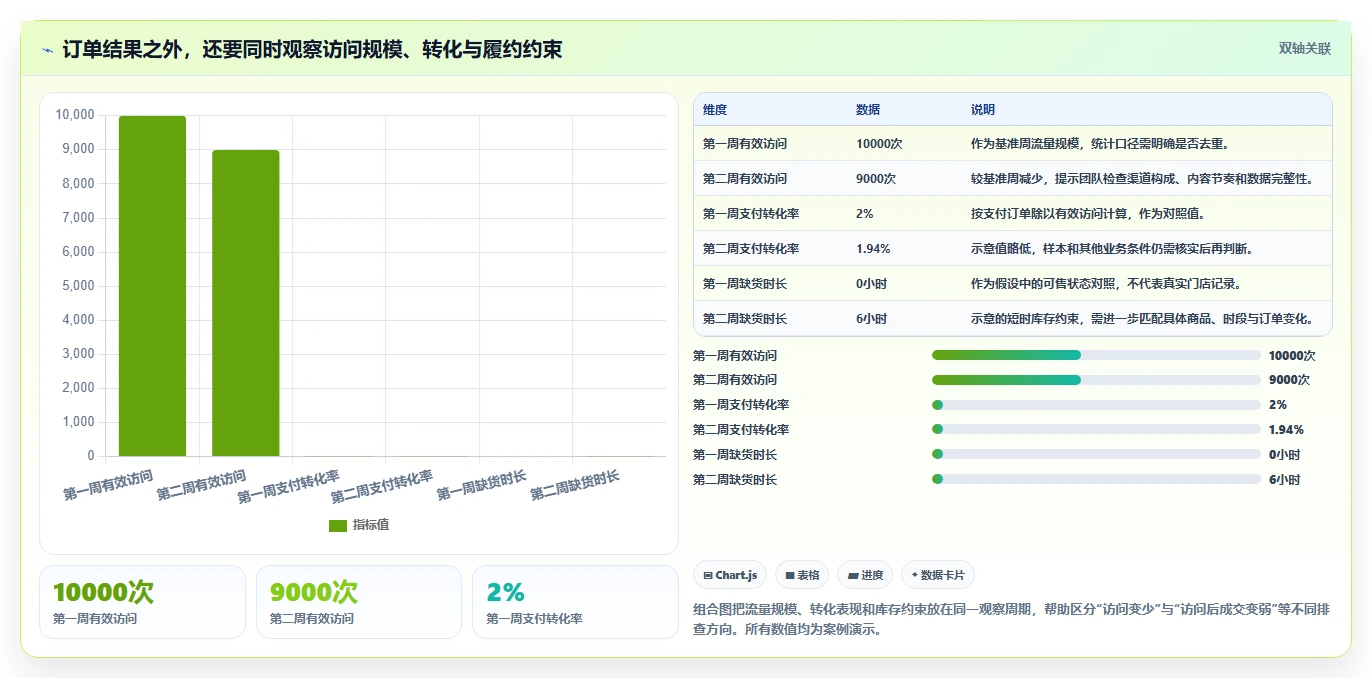Click the 2% cell in the table
The width and height of the screenshot is (1372, 678).
pos(865,214)
